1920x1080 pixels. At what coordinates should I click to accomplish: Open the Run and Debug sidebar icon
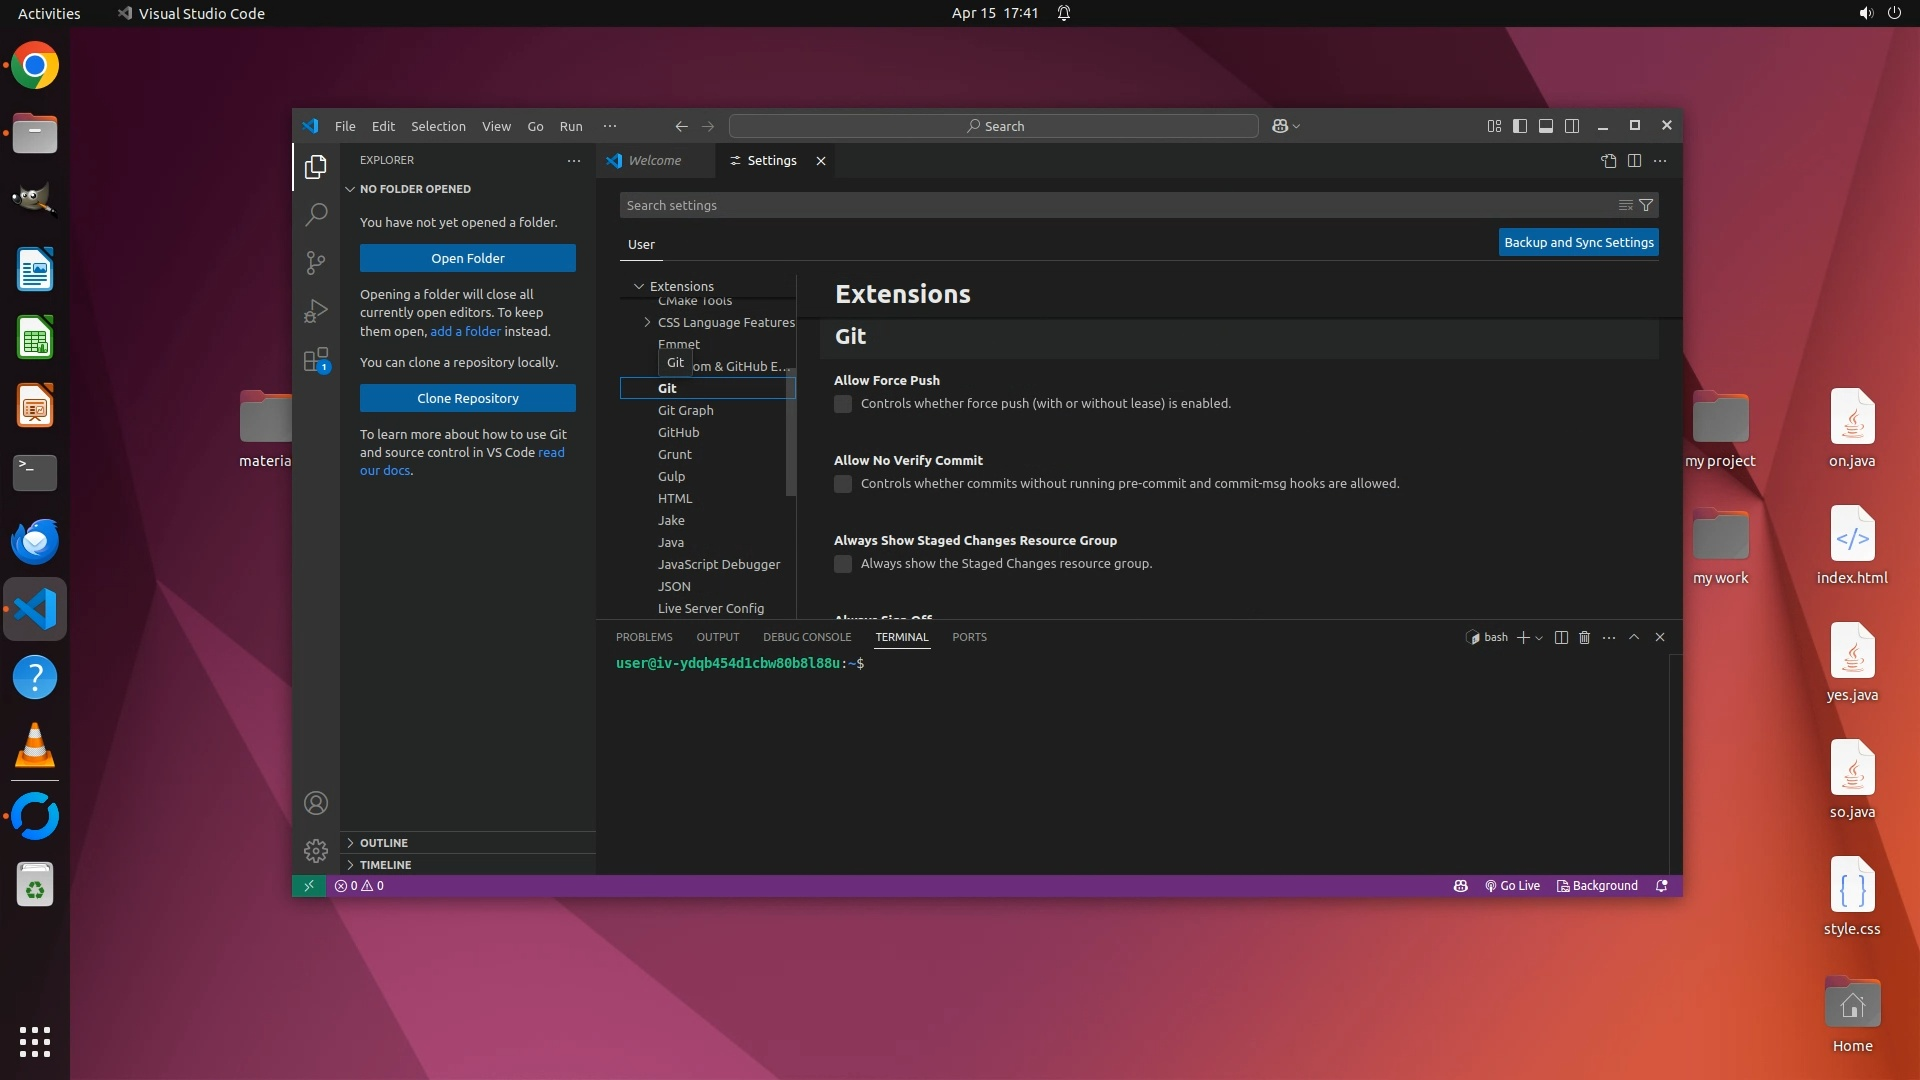316,311
